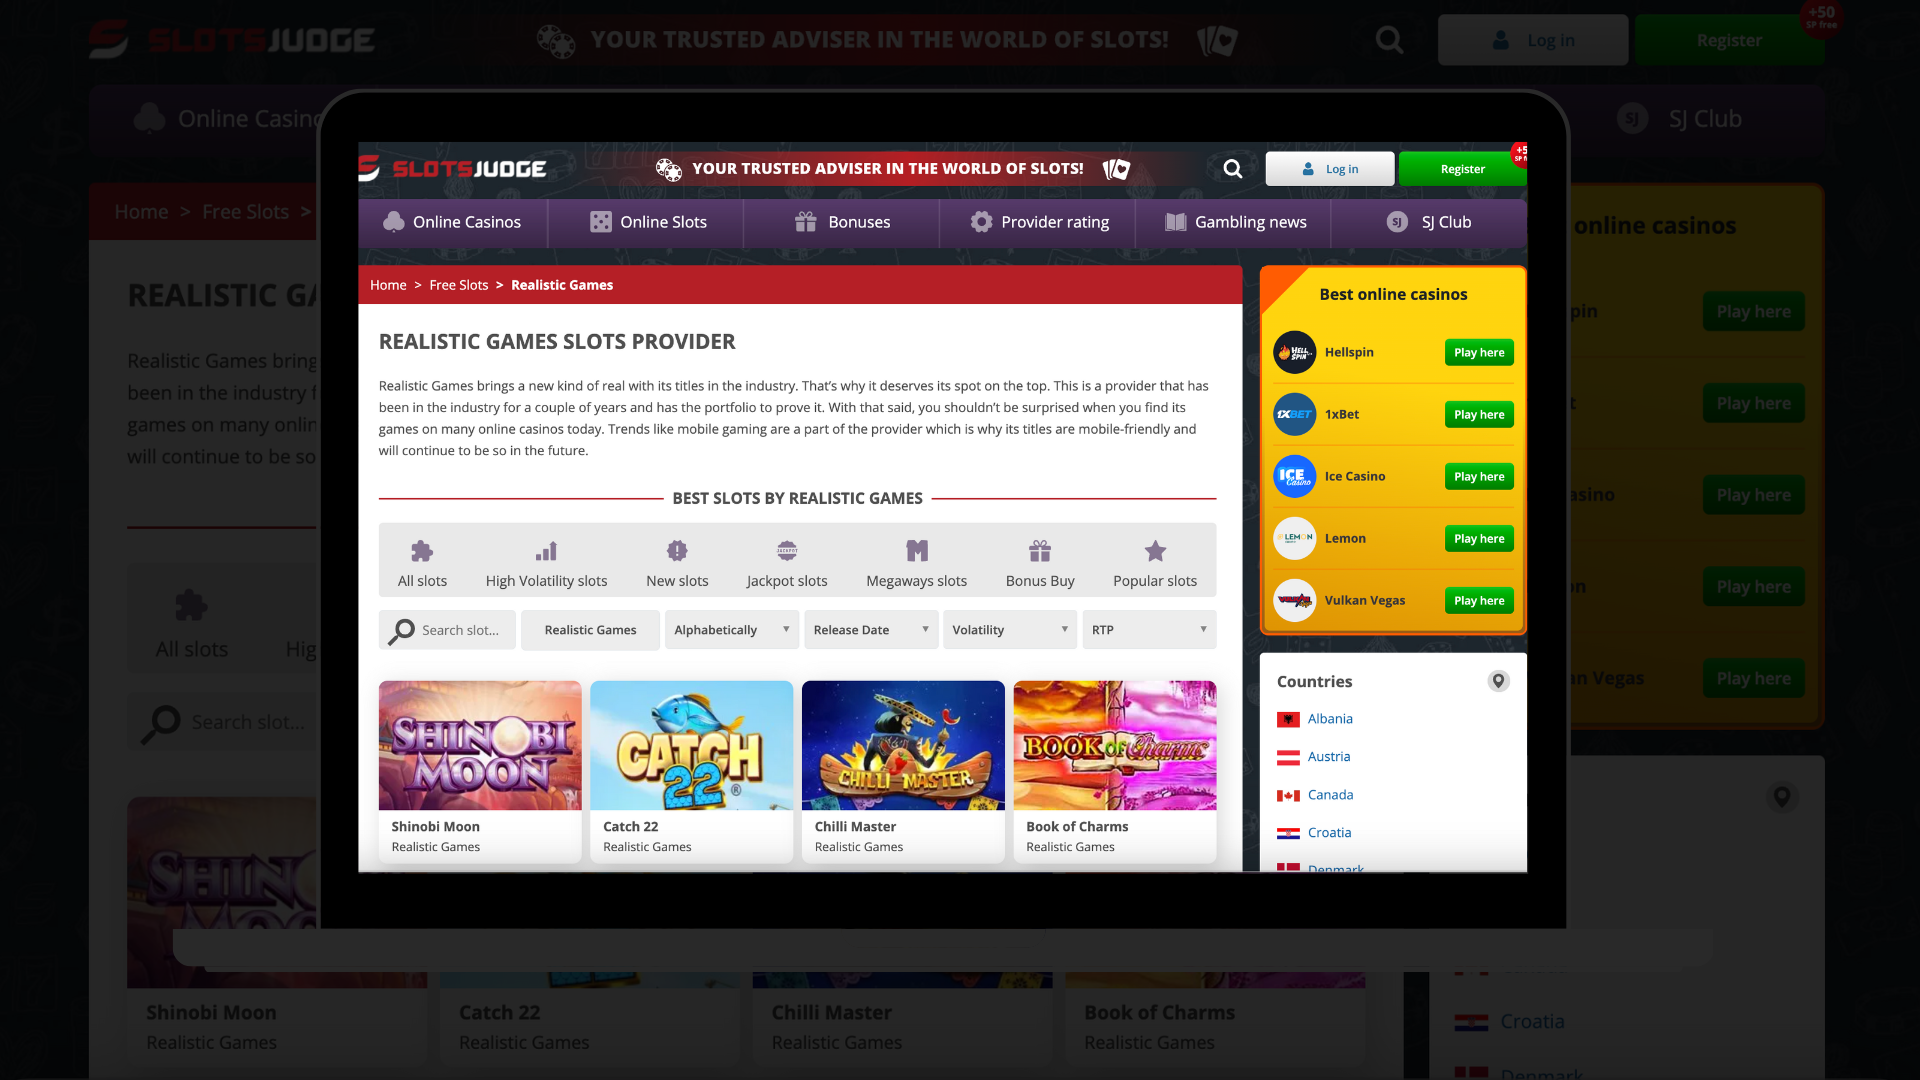1920x1080 pixels.
Task: Click Play here for Lemon
Action: point(1479,538)
